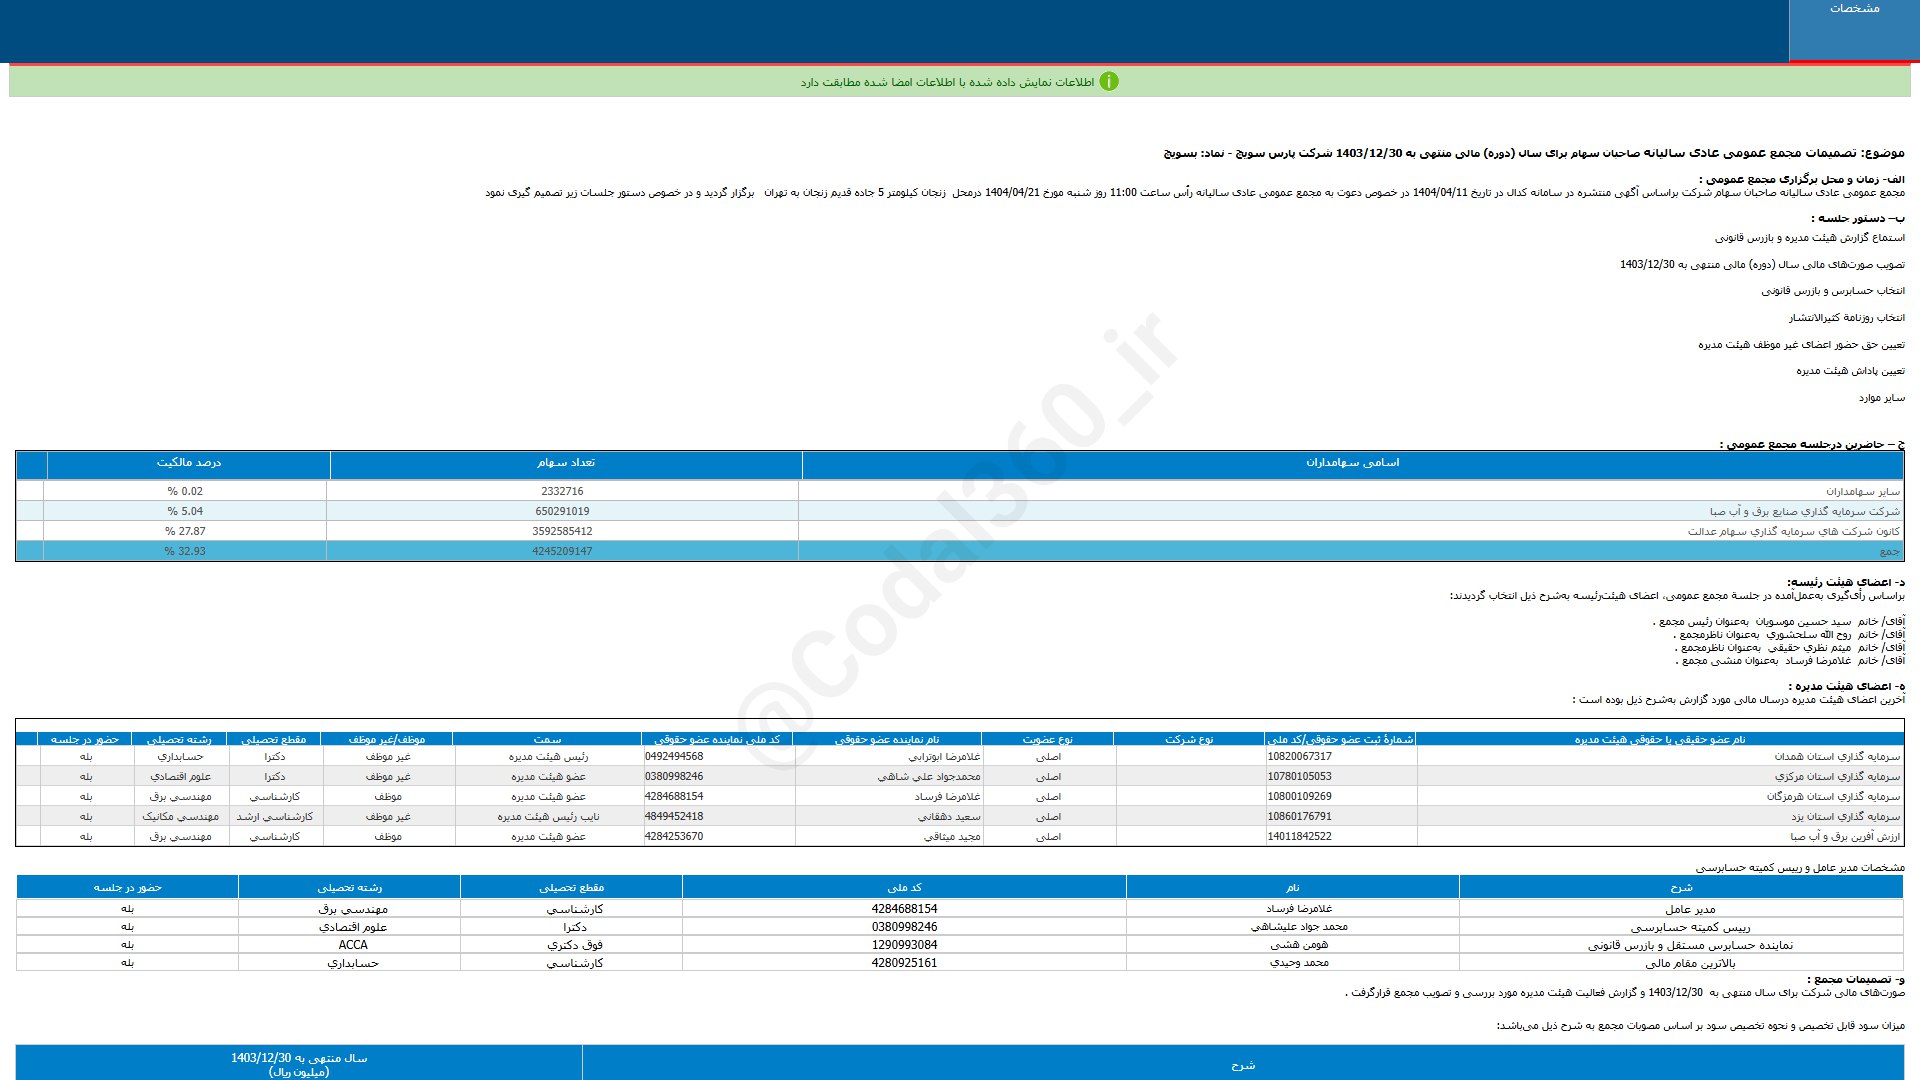Click the subject line starting with موضوع: تصمیمات مجمع عمومی

(1534, 153)
